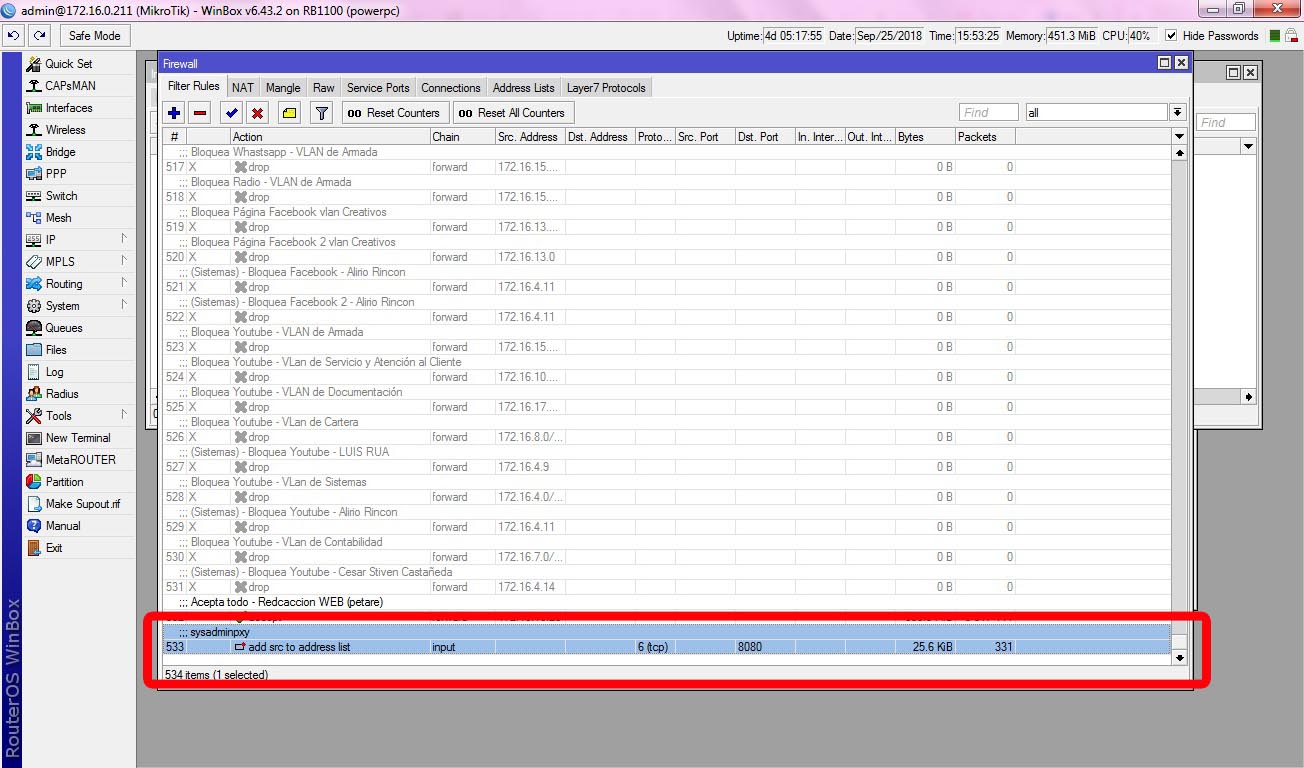
Task: Switch to the Raw tab
Action: (324, 88)
